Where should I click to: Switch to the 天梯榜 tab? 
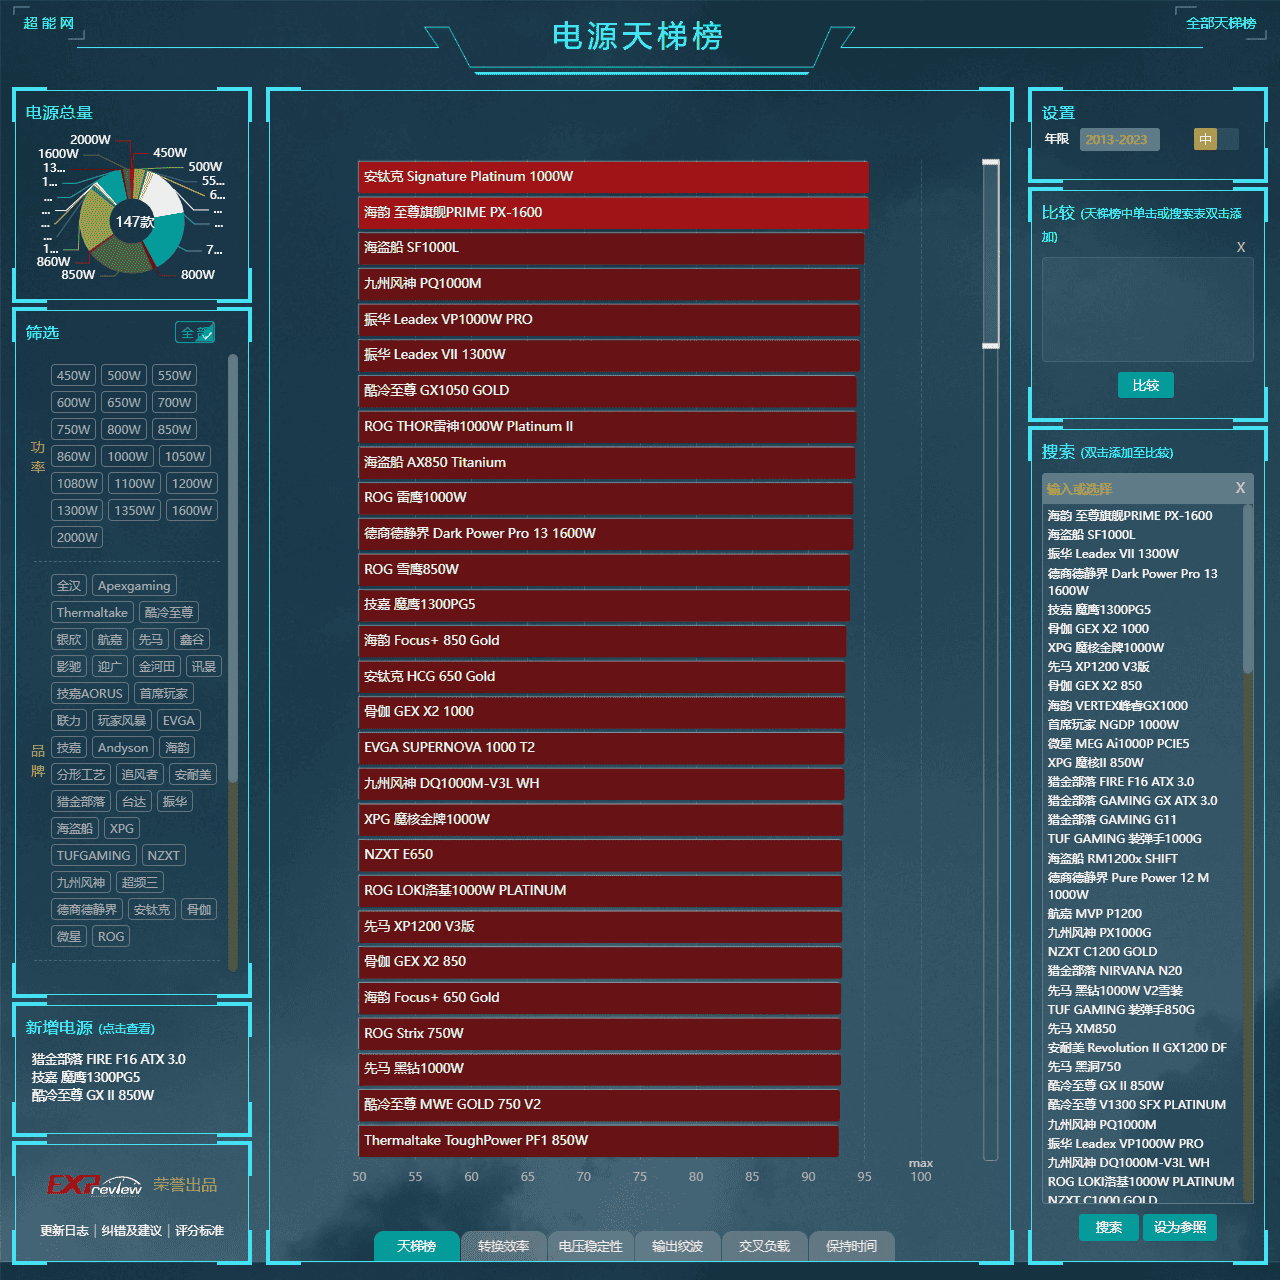point(416,1246)
